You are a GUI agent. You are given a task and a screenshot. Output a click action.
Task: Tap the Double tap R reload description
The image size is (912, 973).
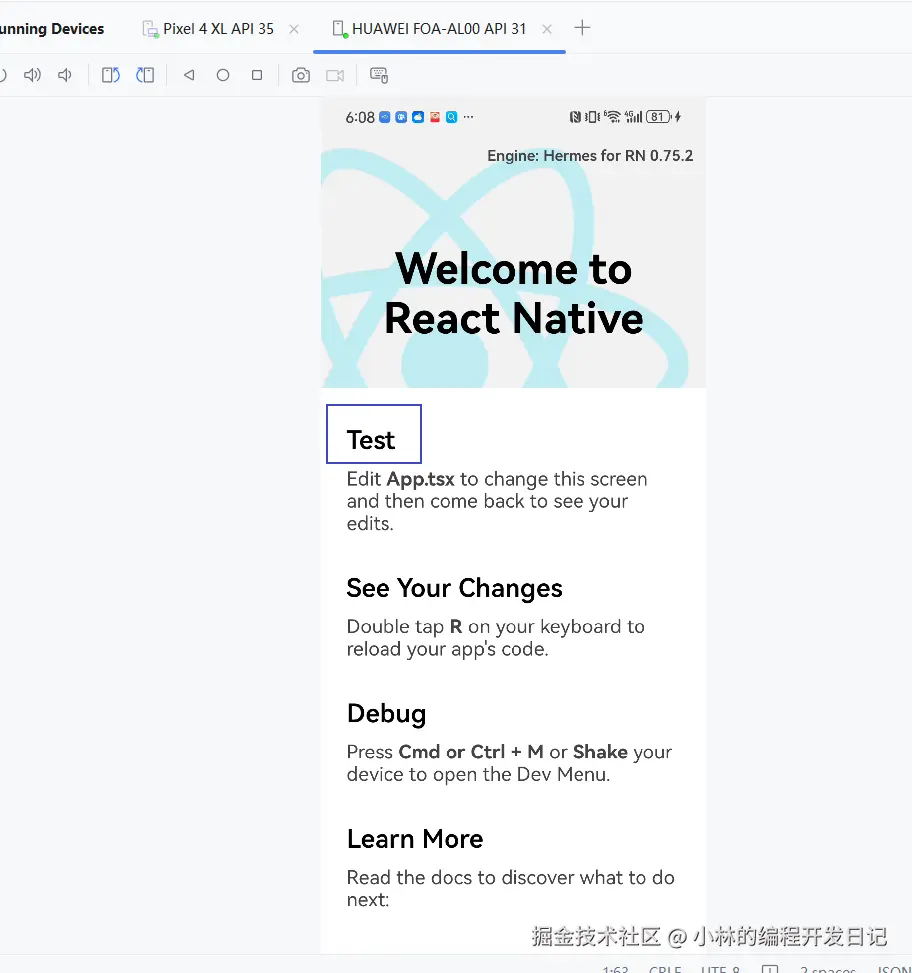496,638
